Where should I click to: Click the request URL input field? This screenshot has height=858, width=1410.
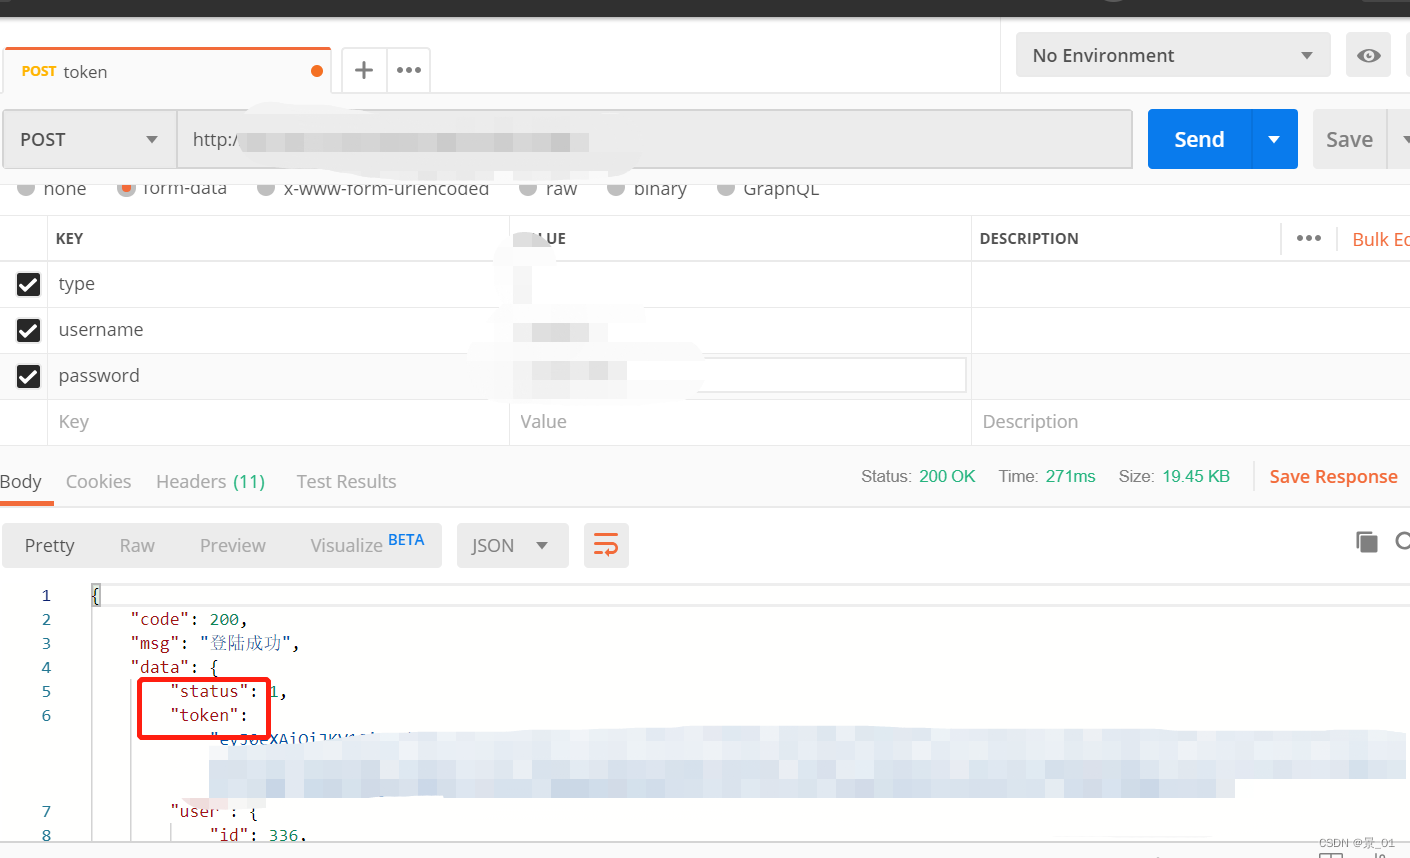[655, 139]
